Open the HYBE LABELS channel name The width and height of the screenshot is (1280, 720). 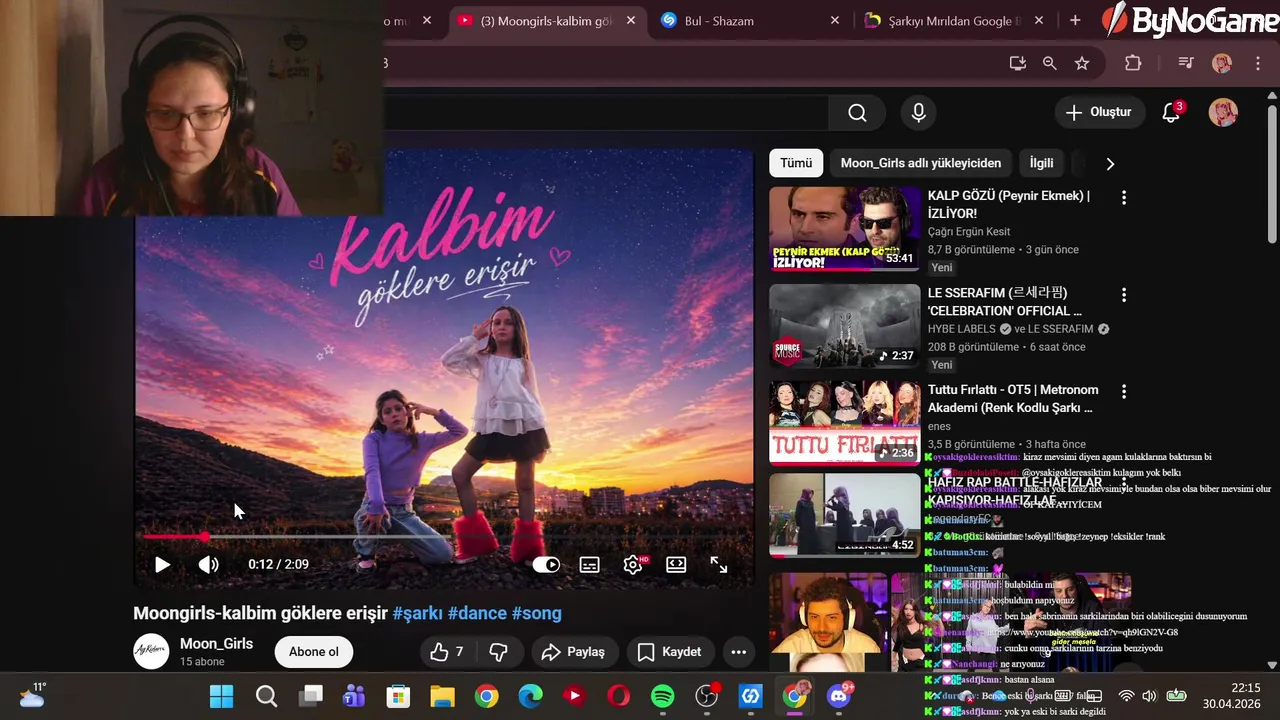tap(964, 329)
